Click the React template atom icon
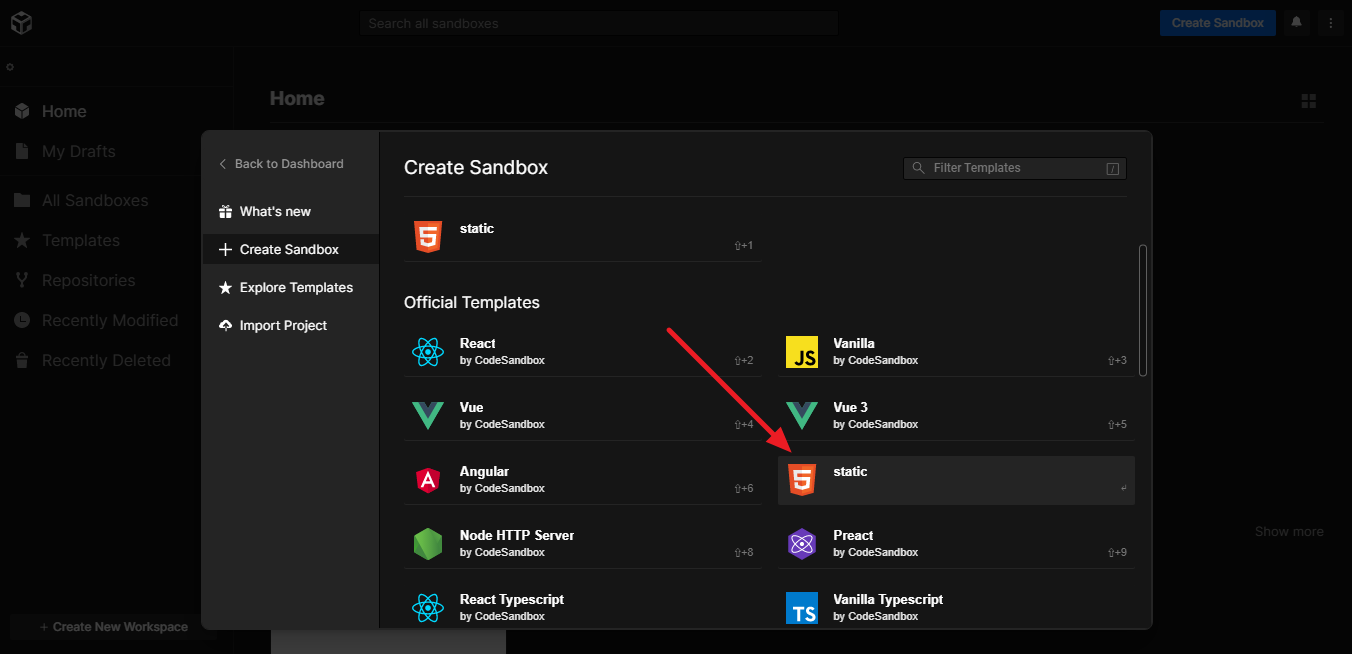This screenshot has height=654, width=1352. point(427,352)
